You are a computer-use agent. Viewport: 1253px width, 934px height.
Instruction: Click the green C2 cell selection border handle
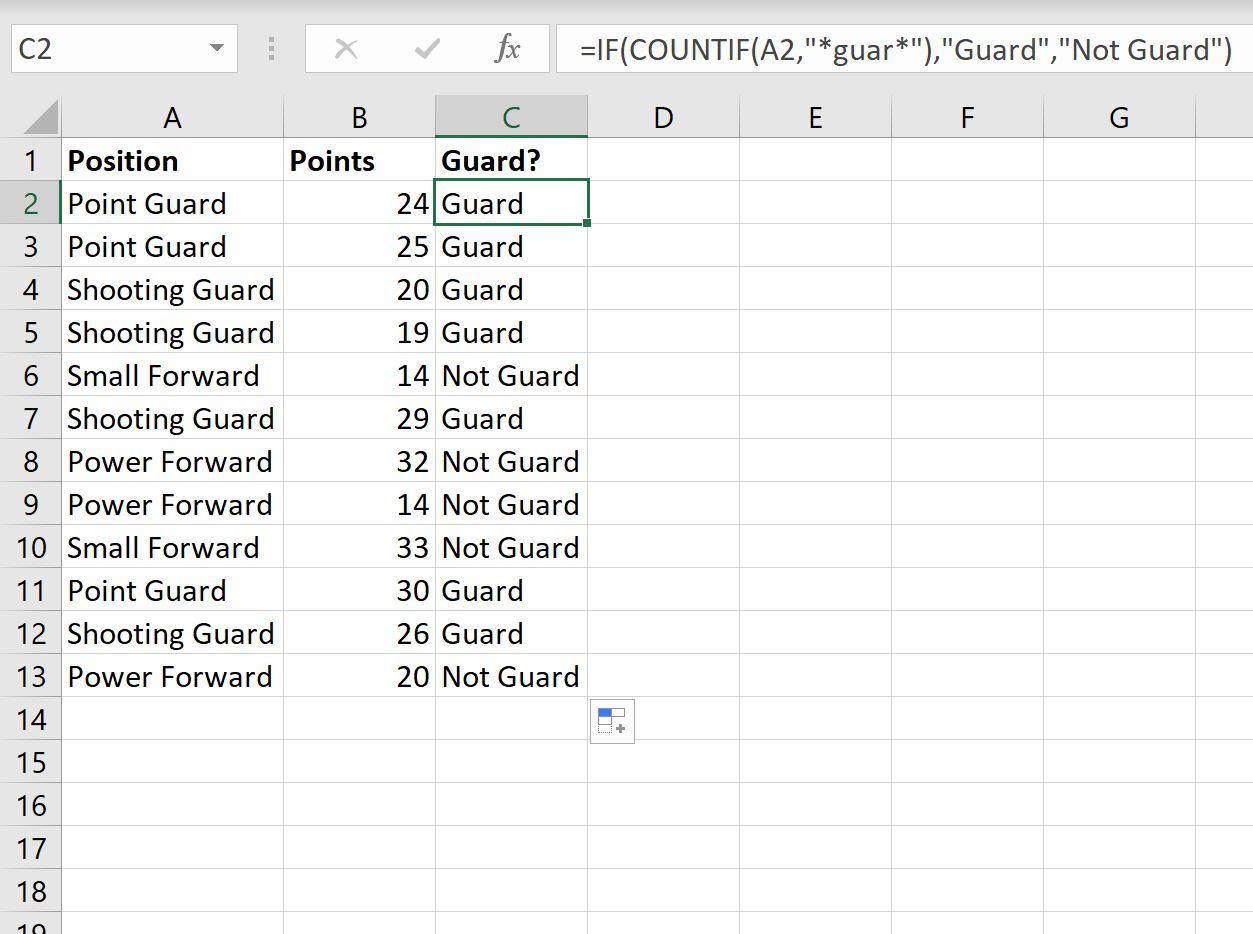click(587, 222)
